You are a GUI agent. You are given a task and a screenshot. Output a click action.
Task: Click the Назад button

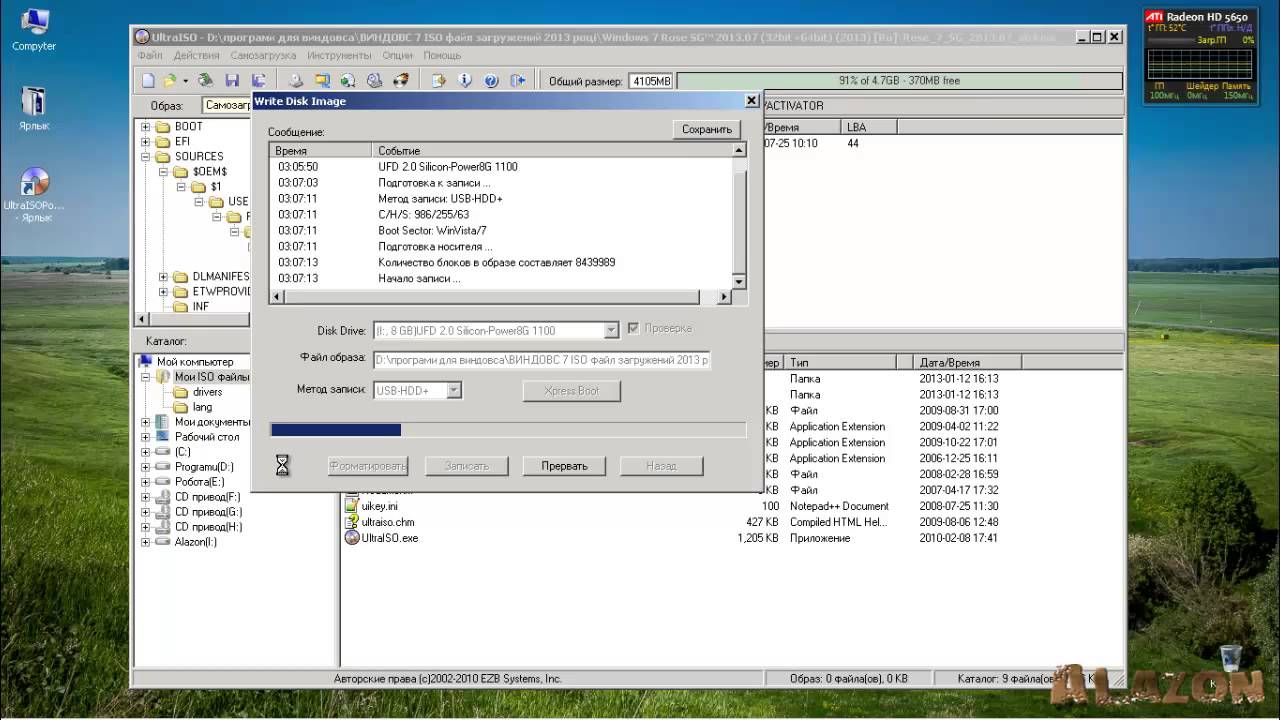(661, 466)
